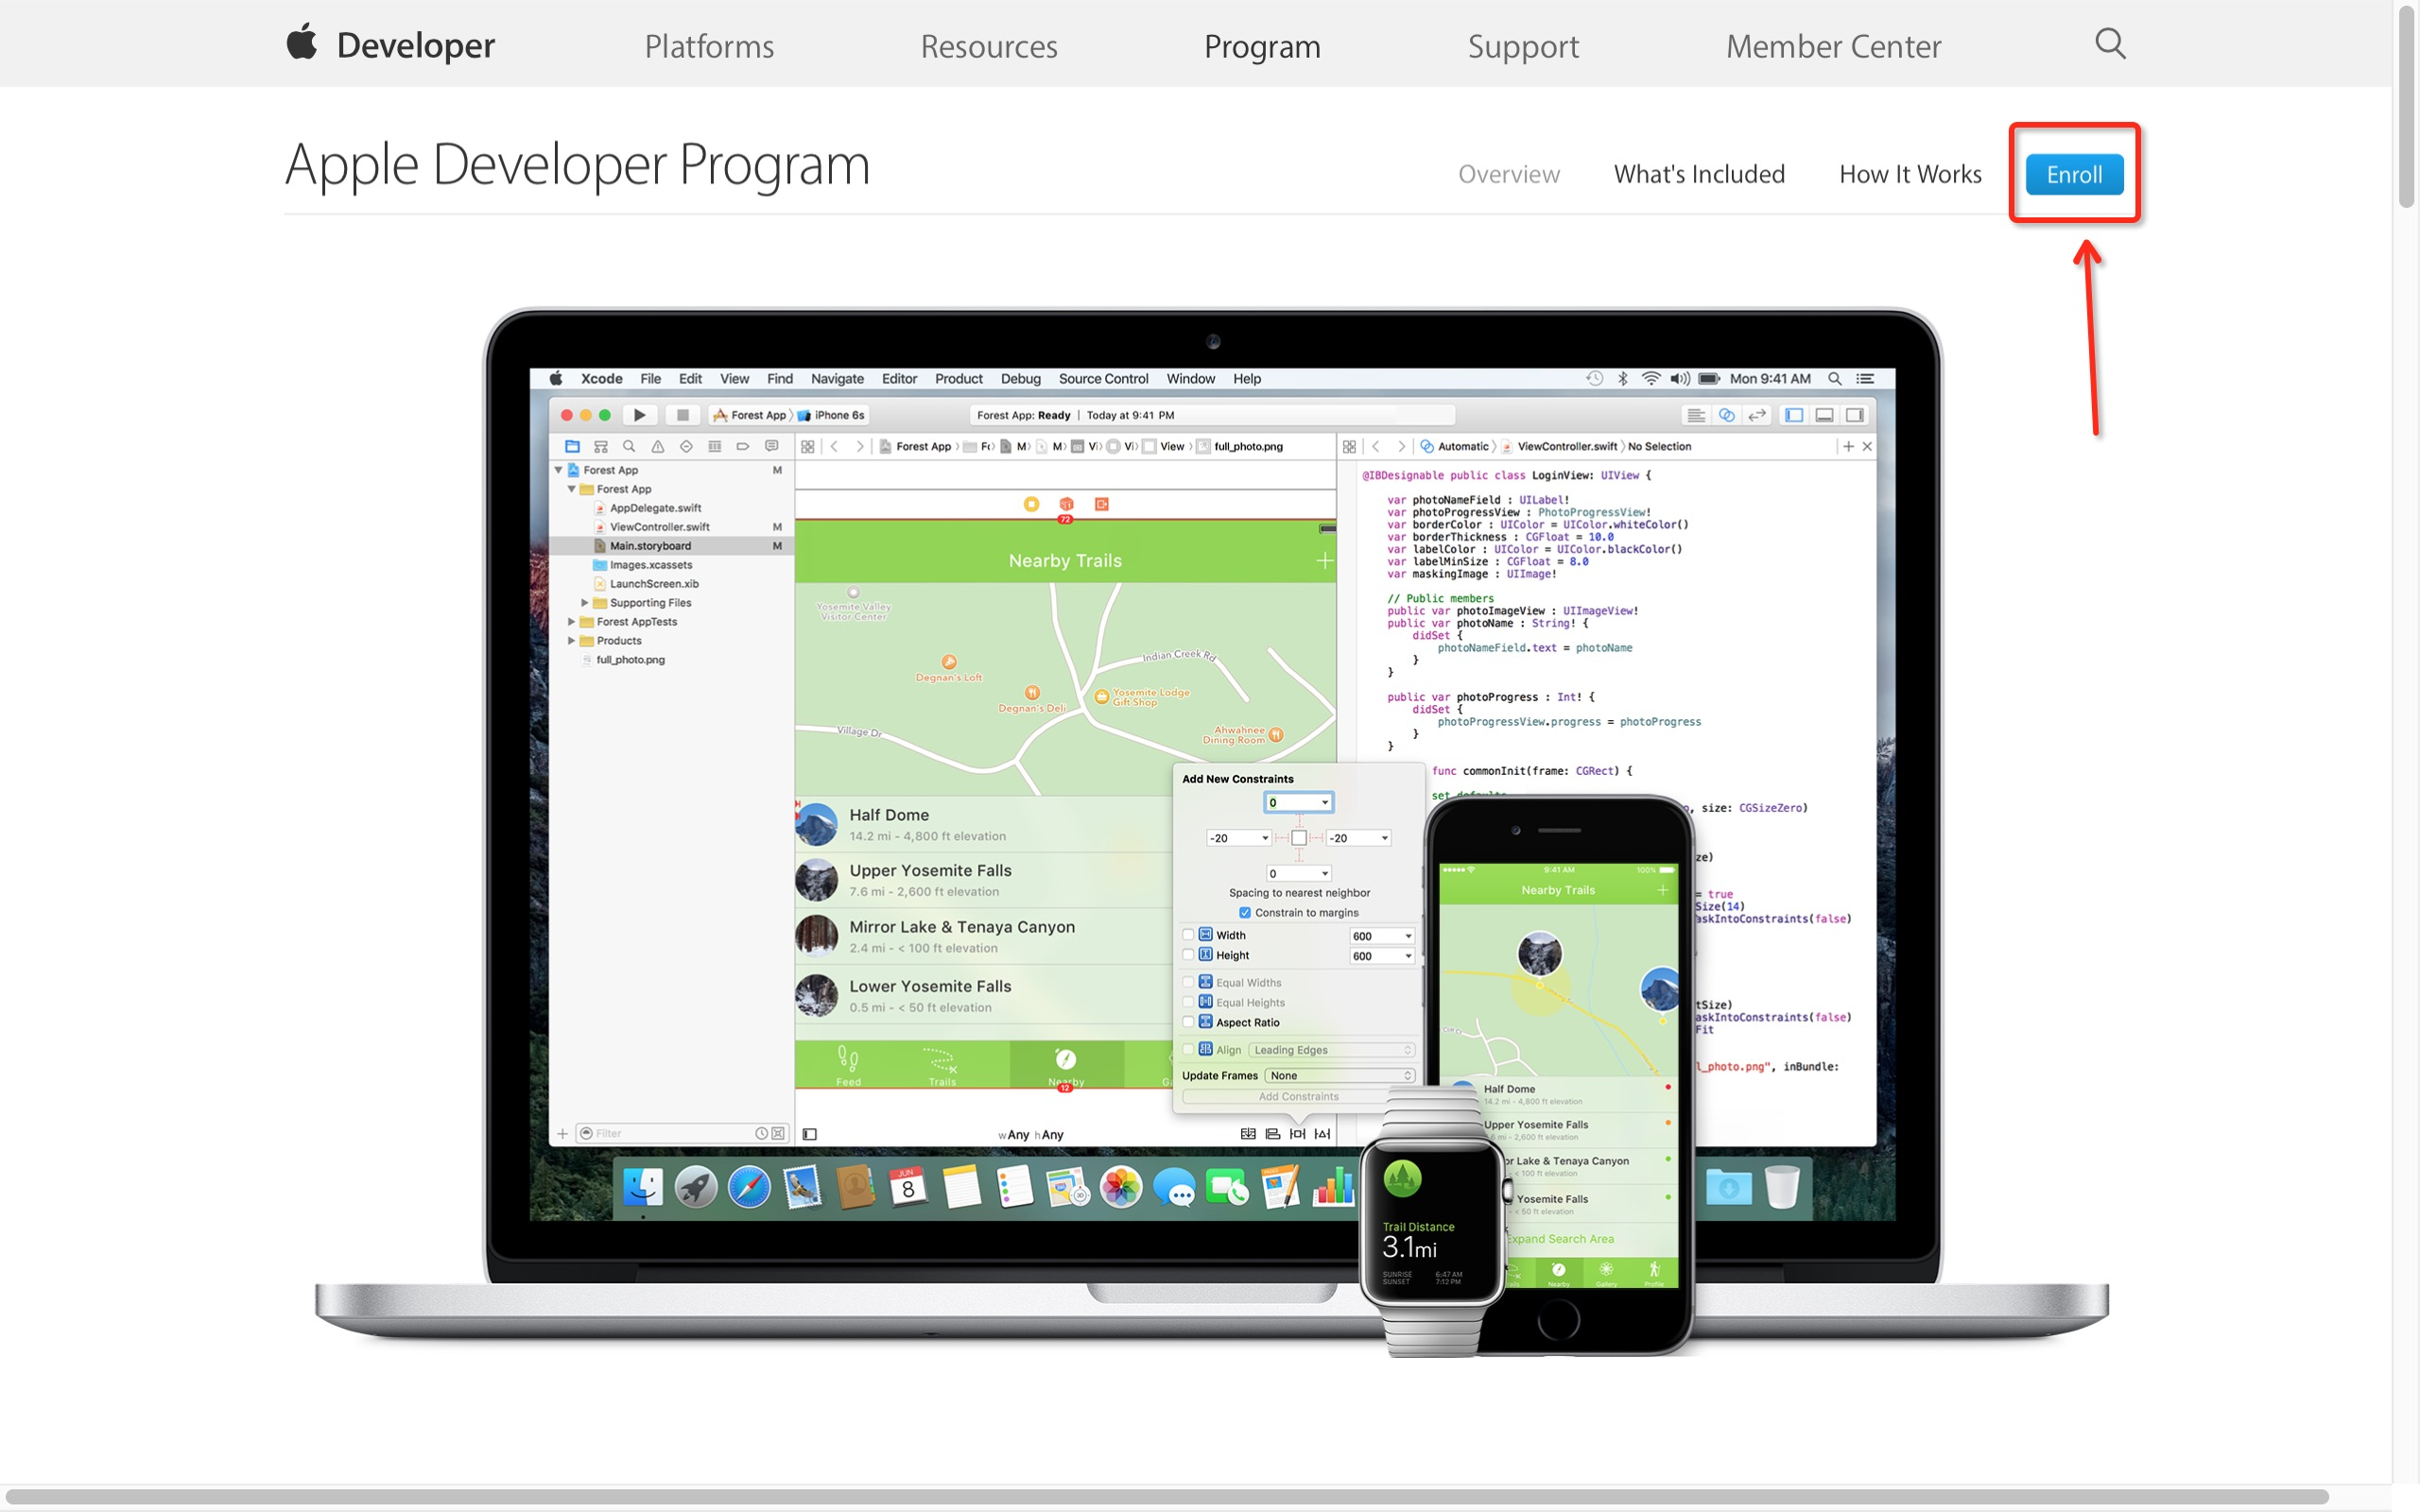Select the Report navigator speech bubble icon
Image resolution: width=2420 pixels, height=1512 pixels.
771,446
